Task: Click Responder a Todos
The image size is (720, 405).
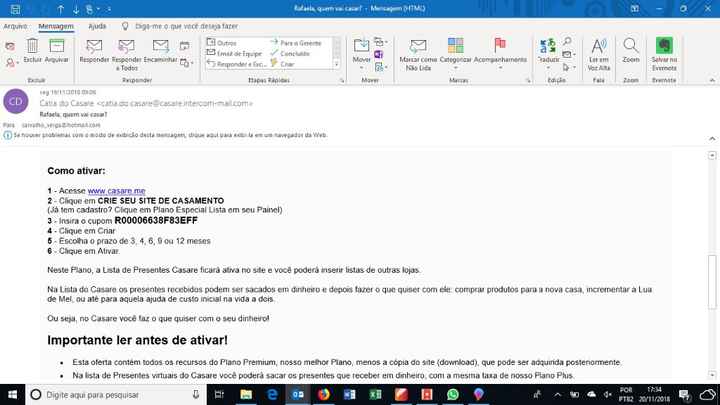Action: pyautogui.click(x=126, y=55)
